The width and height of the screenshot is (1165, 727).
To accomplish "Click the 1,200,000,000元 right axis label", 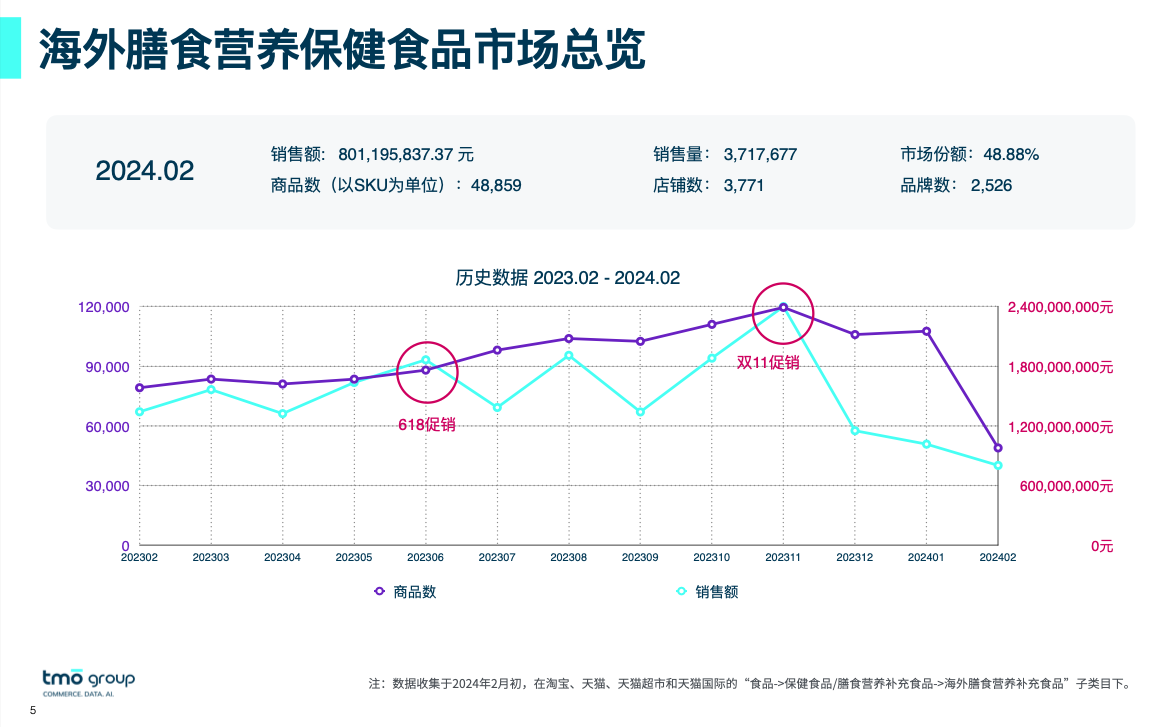I will [x=1060, y=427].
